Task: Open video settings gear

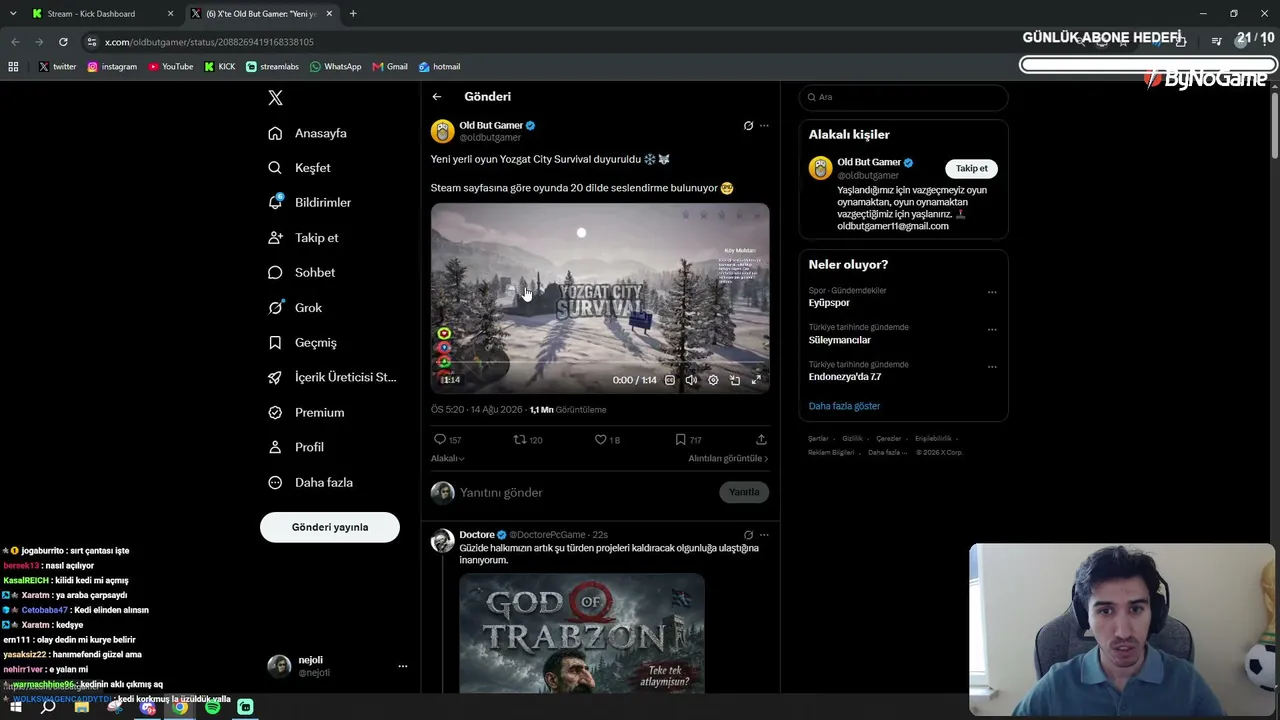Action: [x=713, y=380]
